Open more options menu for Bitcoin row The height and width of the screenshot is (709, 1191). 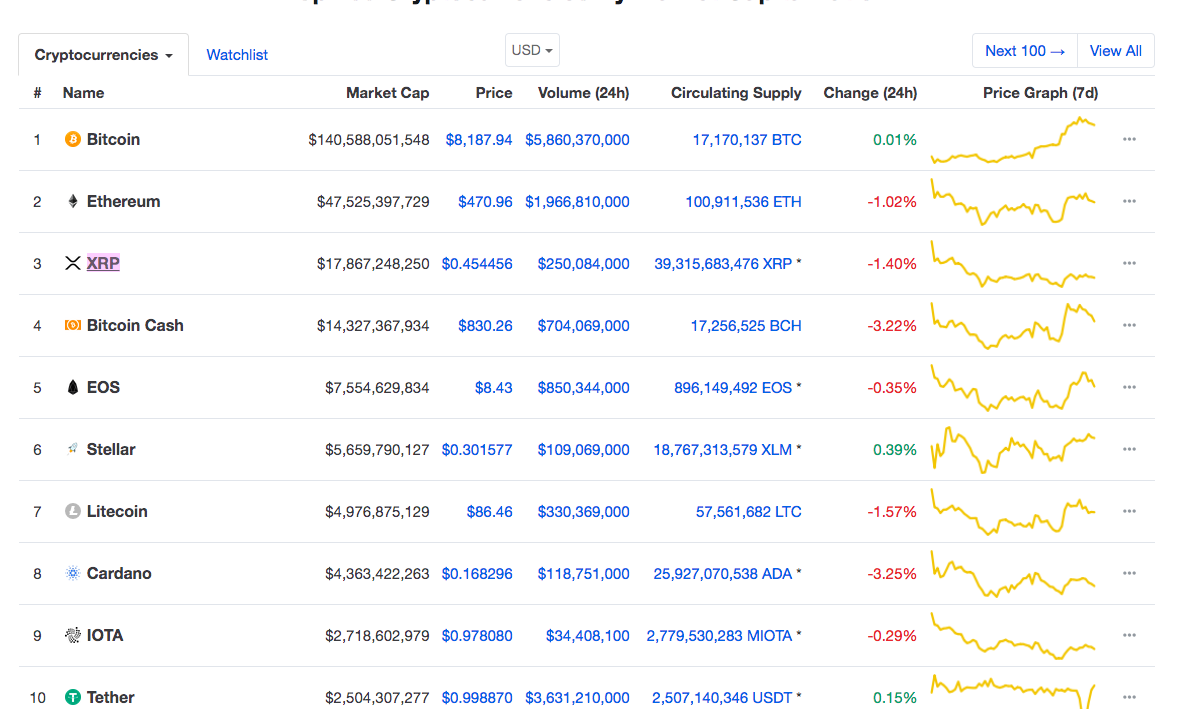point(1129,139)
